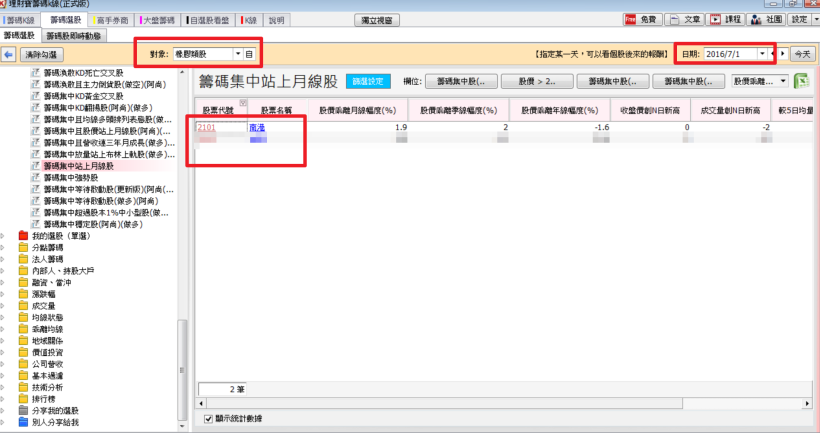
Task: Click the 排行榜 folder icon
Action: 23,398
